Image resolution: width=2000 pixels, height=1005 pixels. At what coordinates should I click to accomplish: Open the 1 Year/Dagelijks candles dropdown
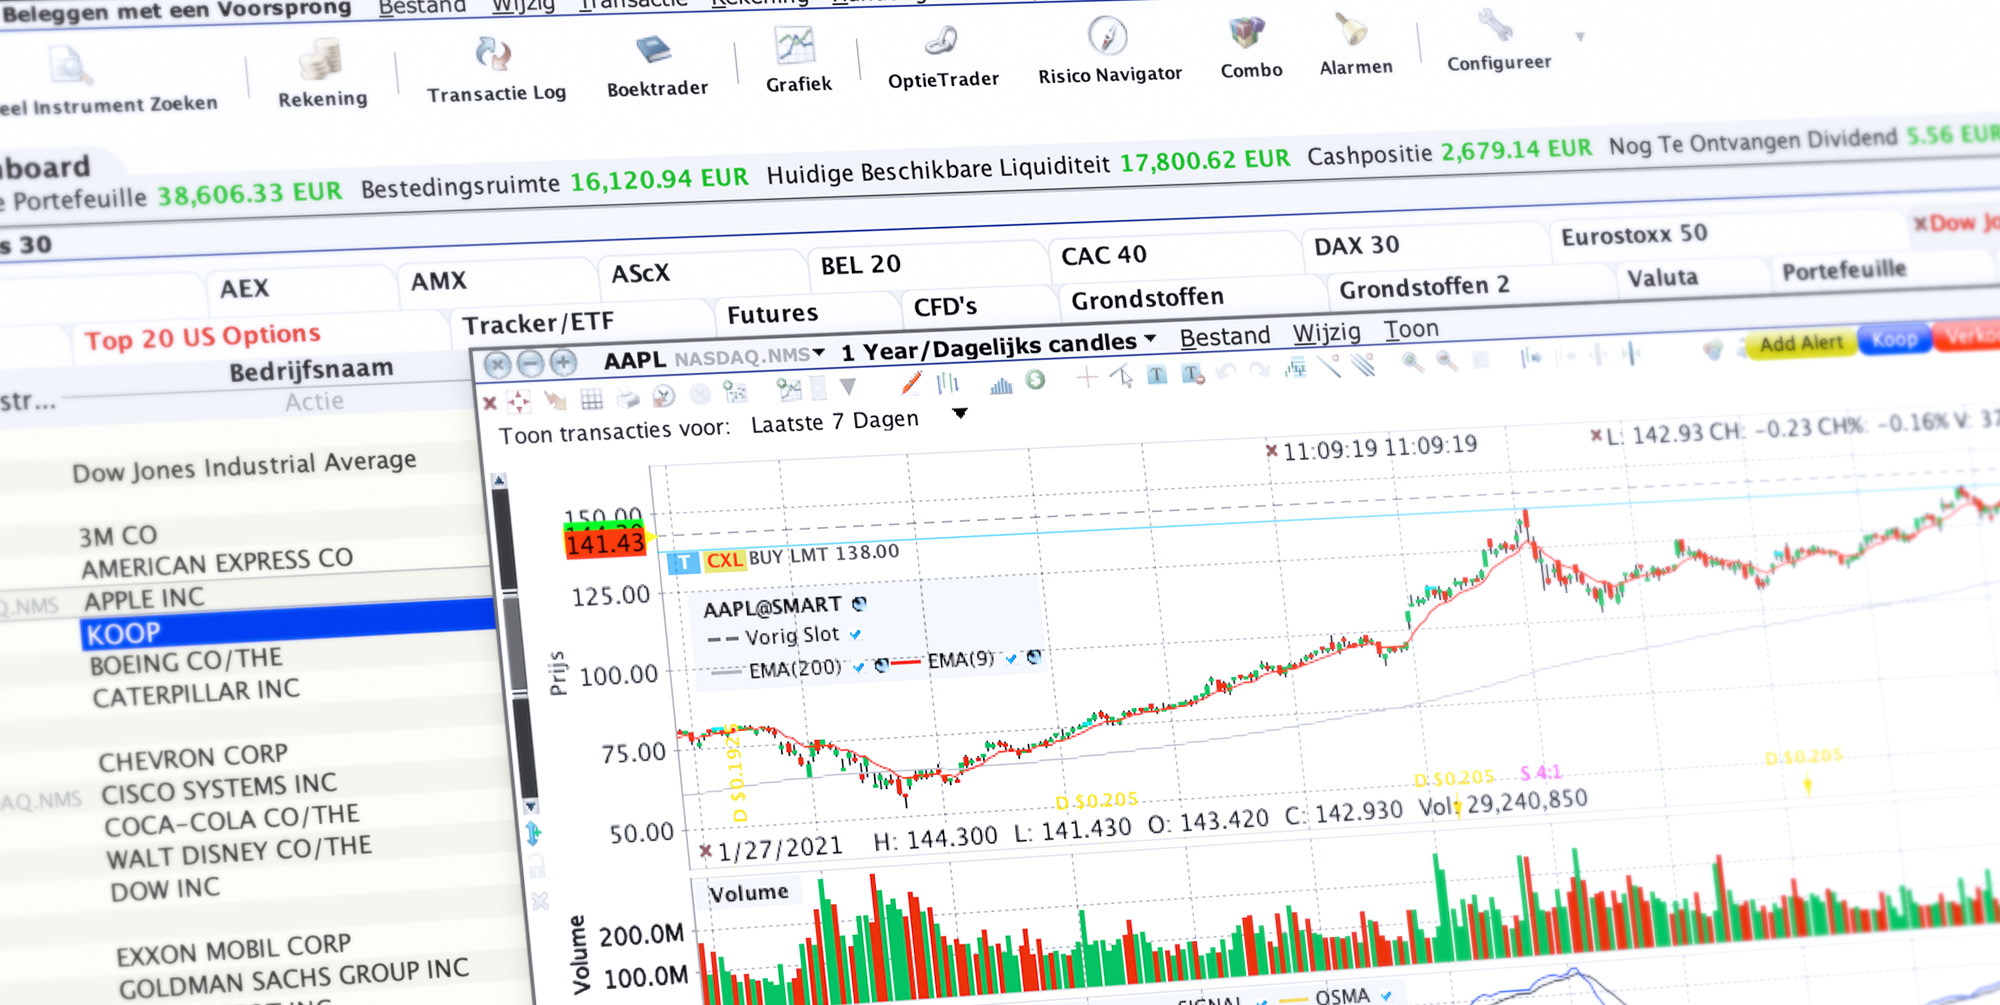[1150, 338]
